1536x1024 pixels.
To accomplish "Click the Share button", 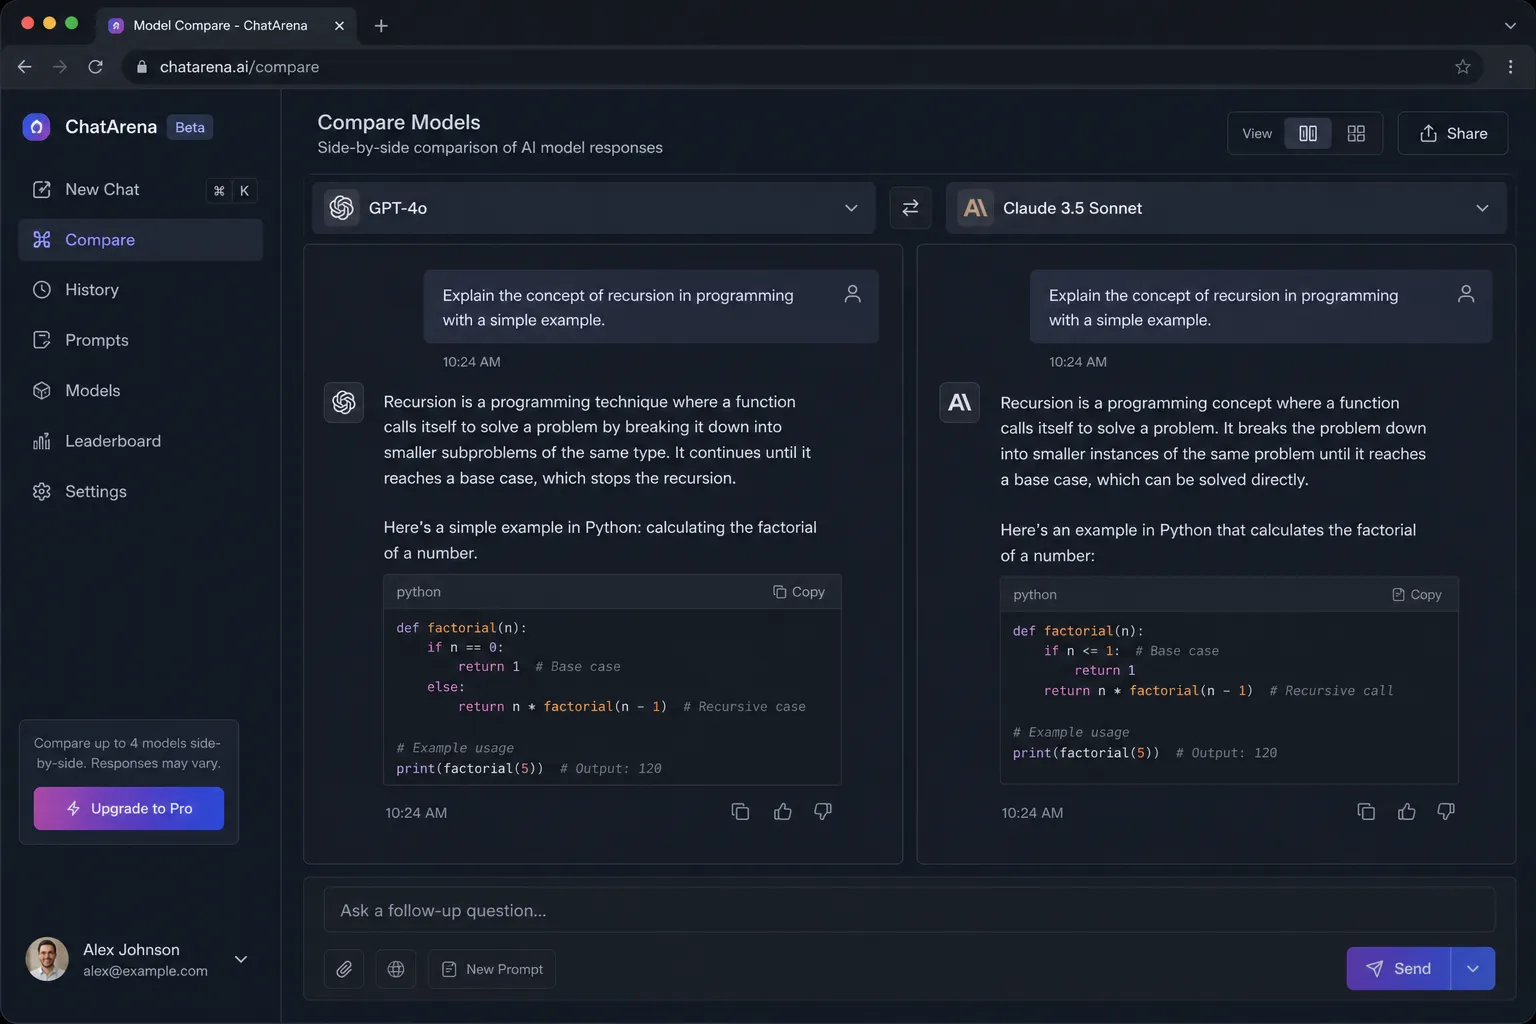I will pos(1453,133).
